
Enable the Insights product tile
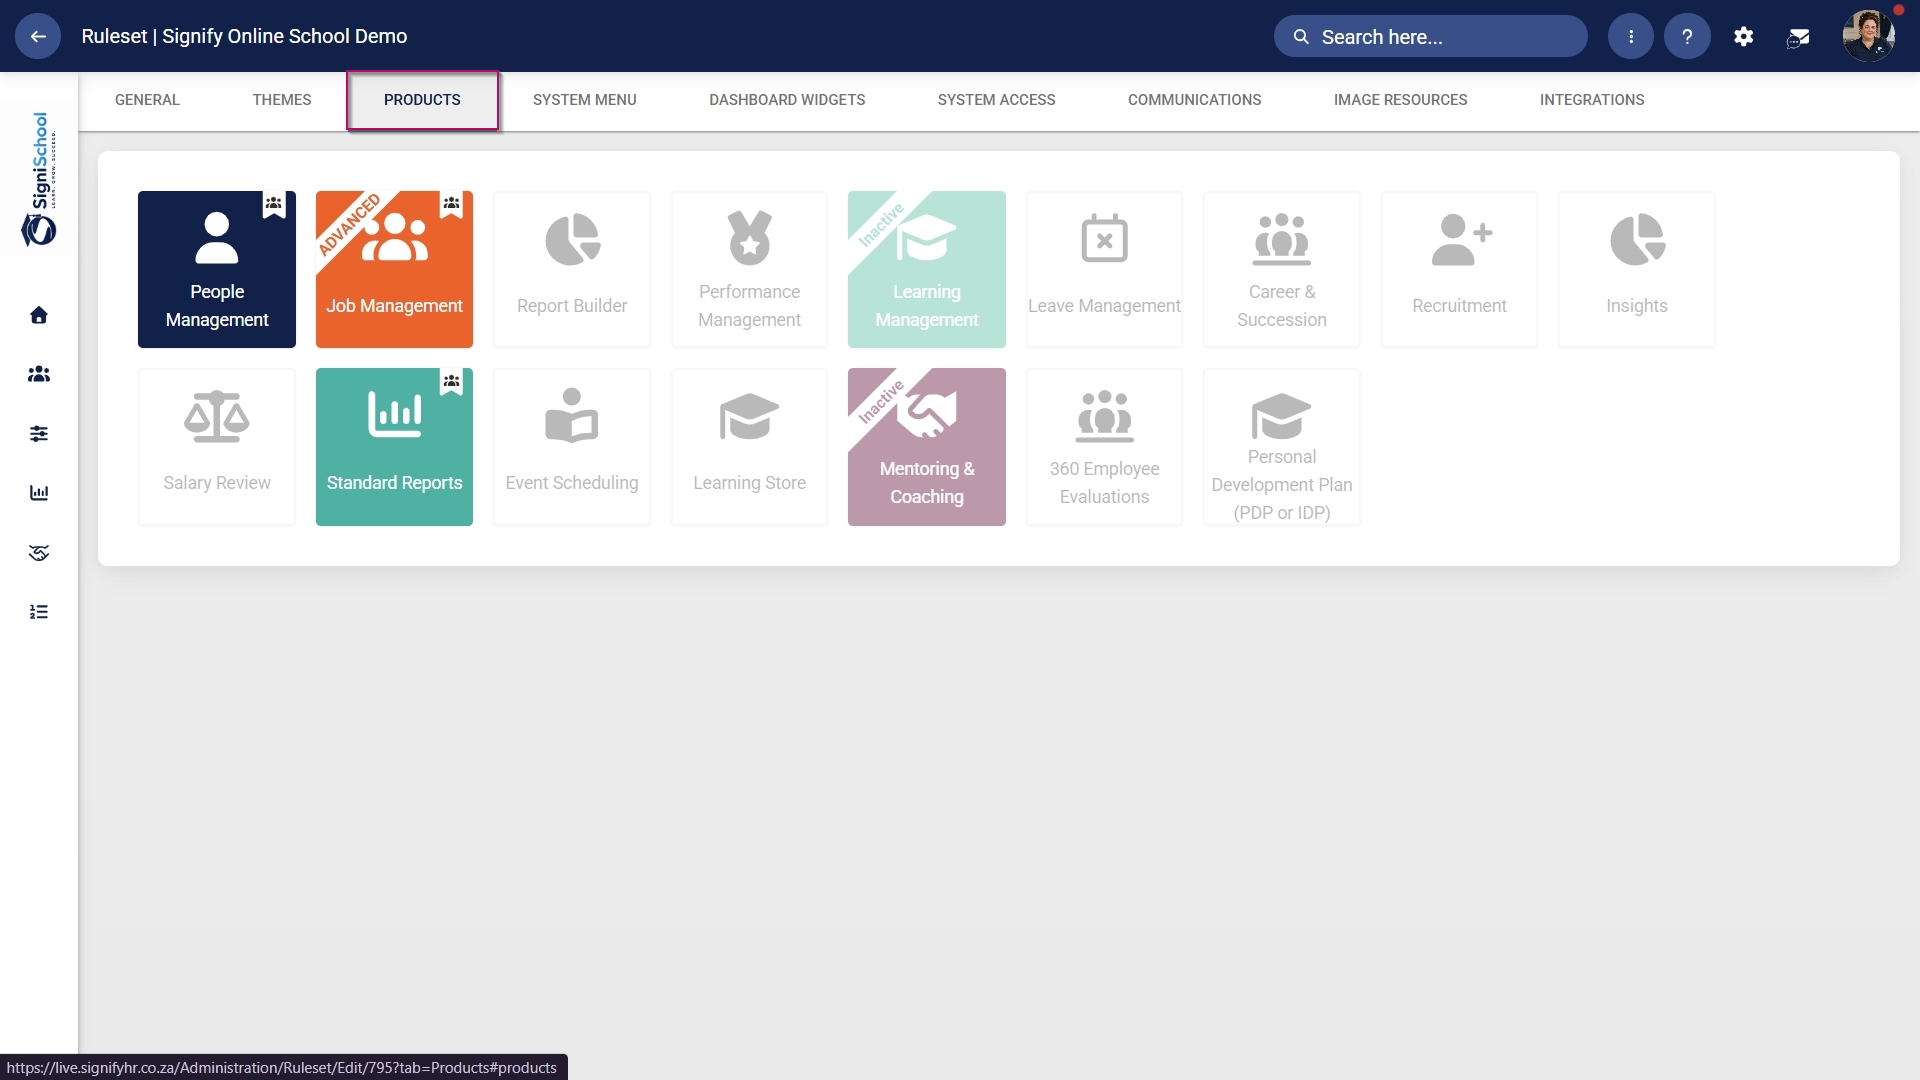point(1637,269)
